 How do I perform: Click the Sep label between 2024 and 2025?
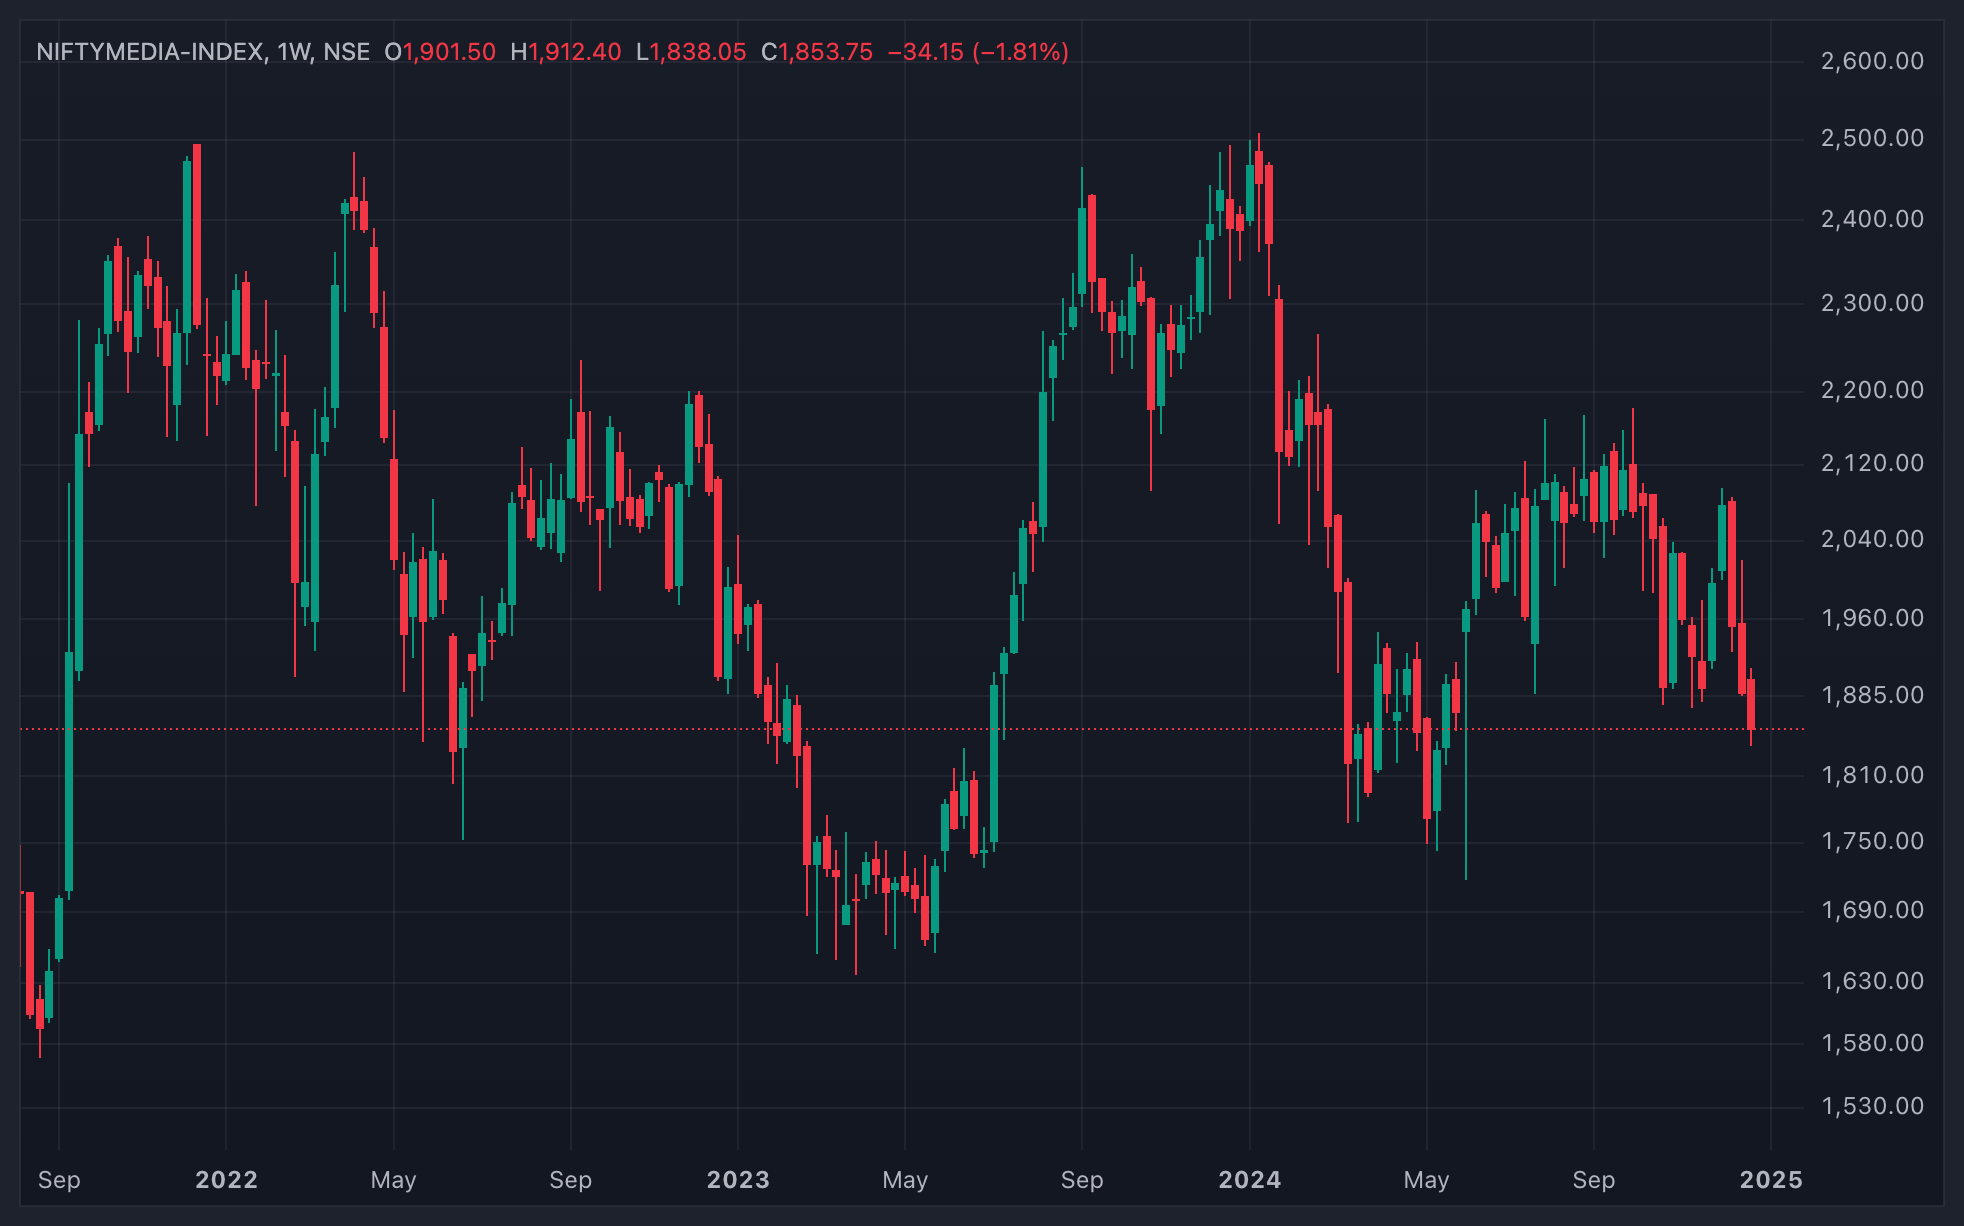(1593, 1180)
